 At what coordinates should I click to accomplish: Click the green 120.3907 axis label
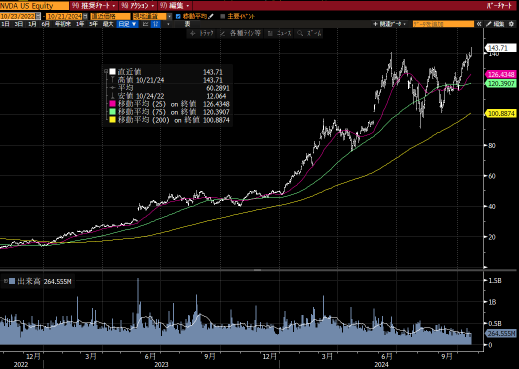501,83
